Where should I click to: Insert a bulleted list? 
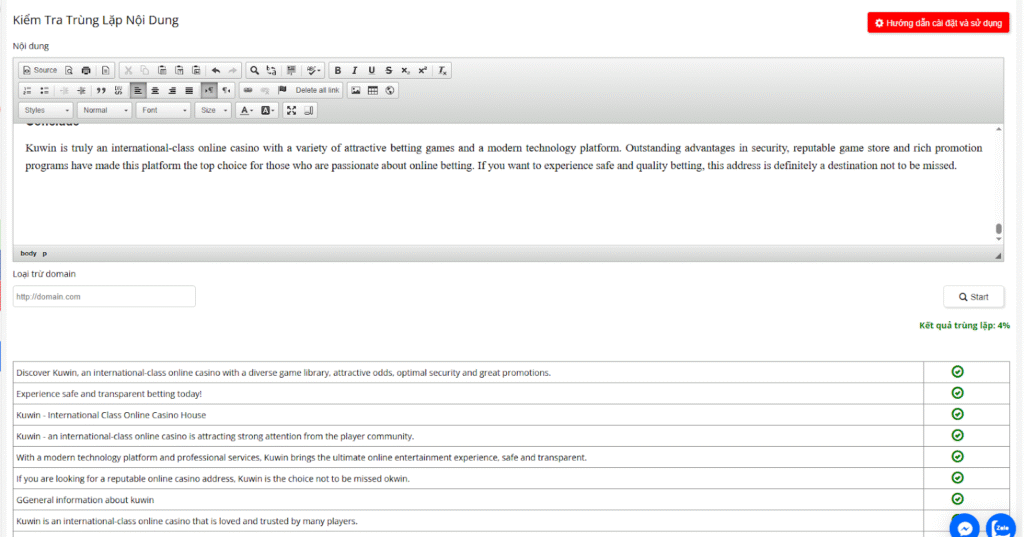pyautogui.click(x=44, y=90)
